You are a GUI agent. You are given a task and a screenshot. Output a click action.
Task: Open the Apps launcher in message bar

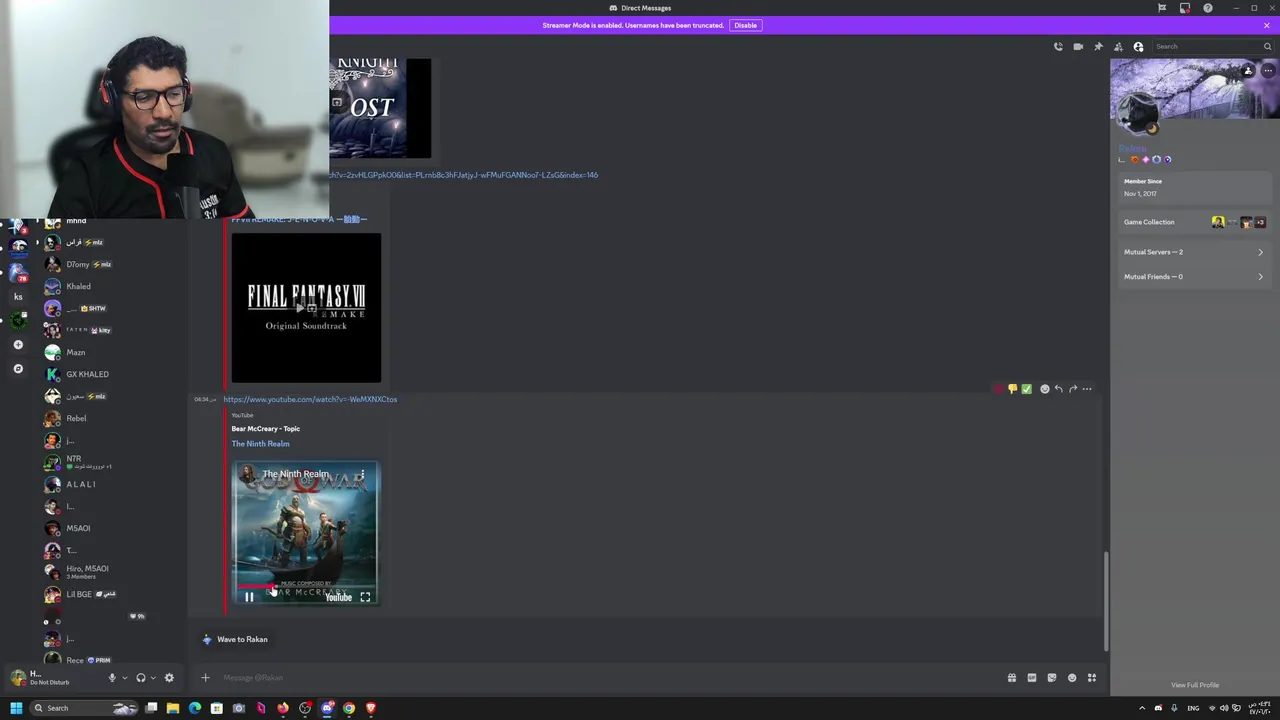pos(1092,678)
